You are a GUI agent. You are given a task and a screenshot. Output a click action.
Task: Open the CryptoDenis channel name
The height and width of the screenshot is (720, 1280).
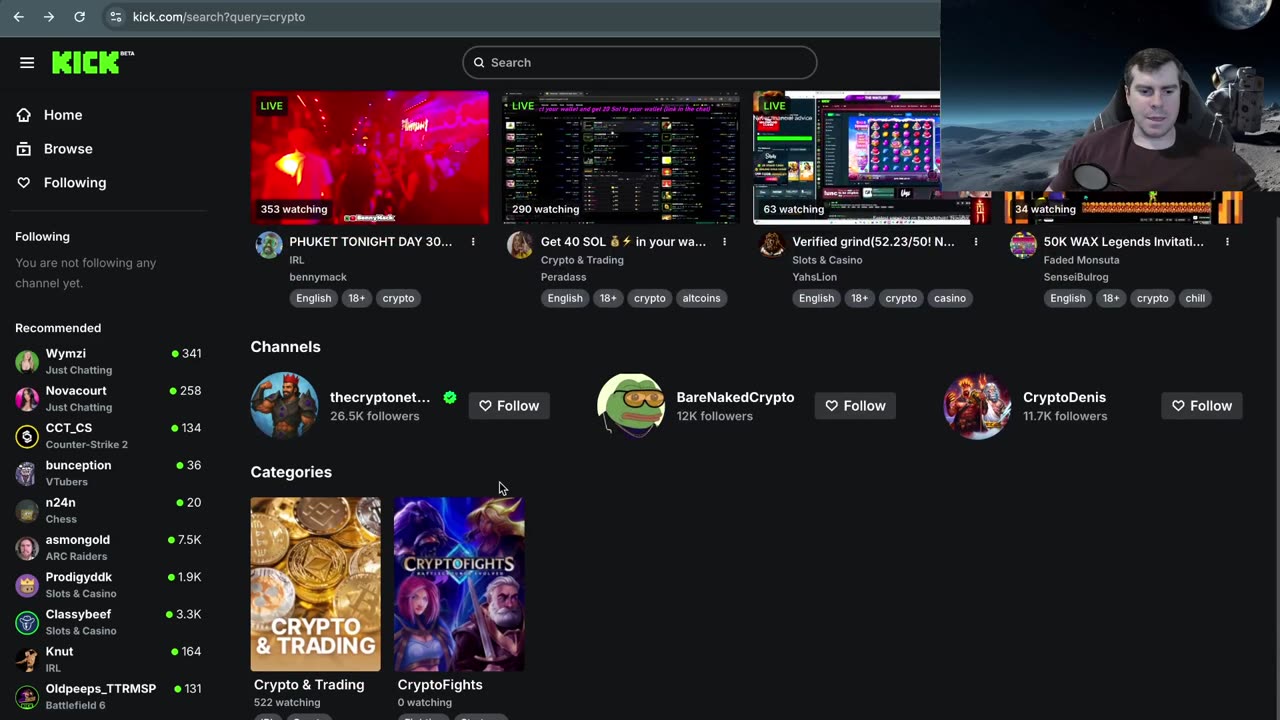tap(1064, 397)
